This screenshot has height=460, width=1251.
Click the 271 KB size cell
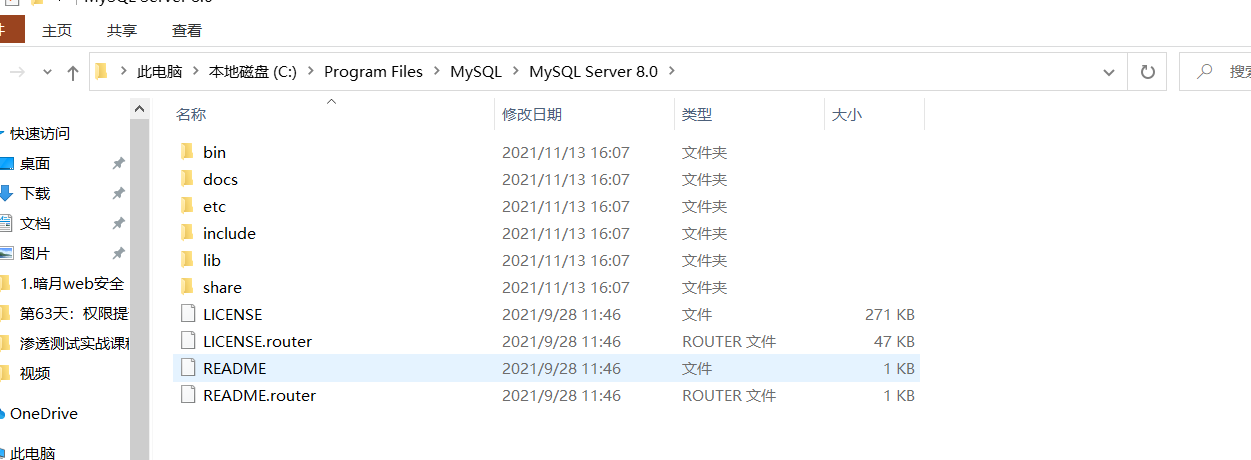(889, 314)
